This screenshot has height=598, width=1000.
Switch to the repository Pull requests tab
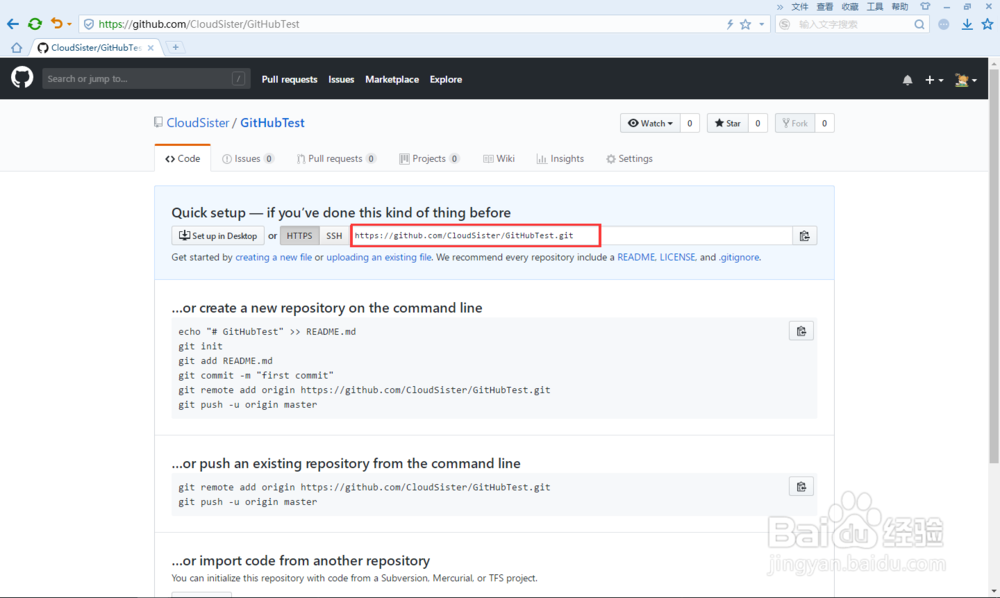tap(336, 159)
